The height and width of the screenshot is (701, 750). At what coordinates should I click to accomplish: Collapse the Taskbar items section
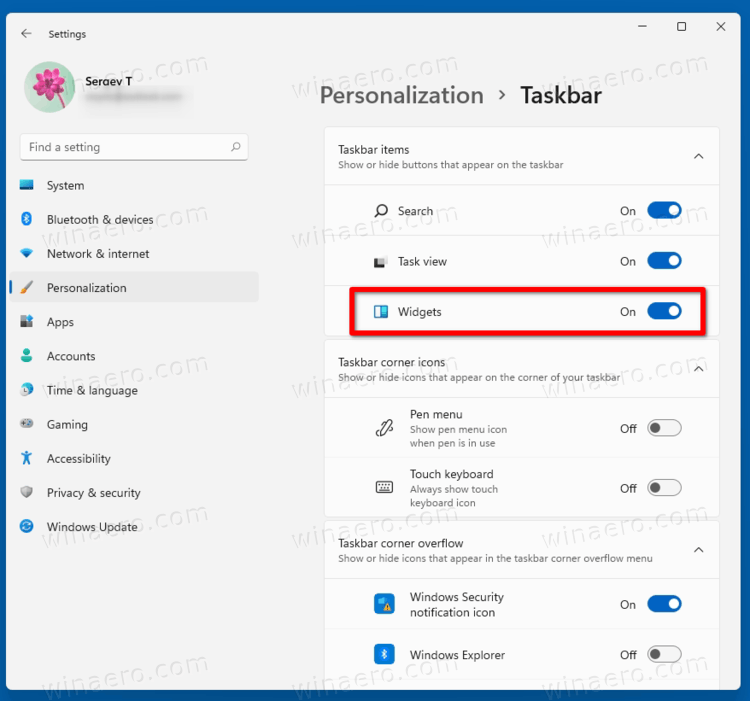[x=699, y=156]
